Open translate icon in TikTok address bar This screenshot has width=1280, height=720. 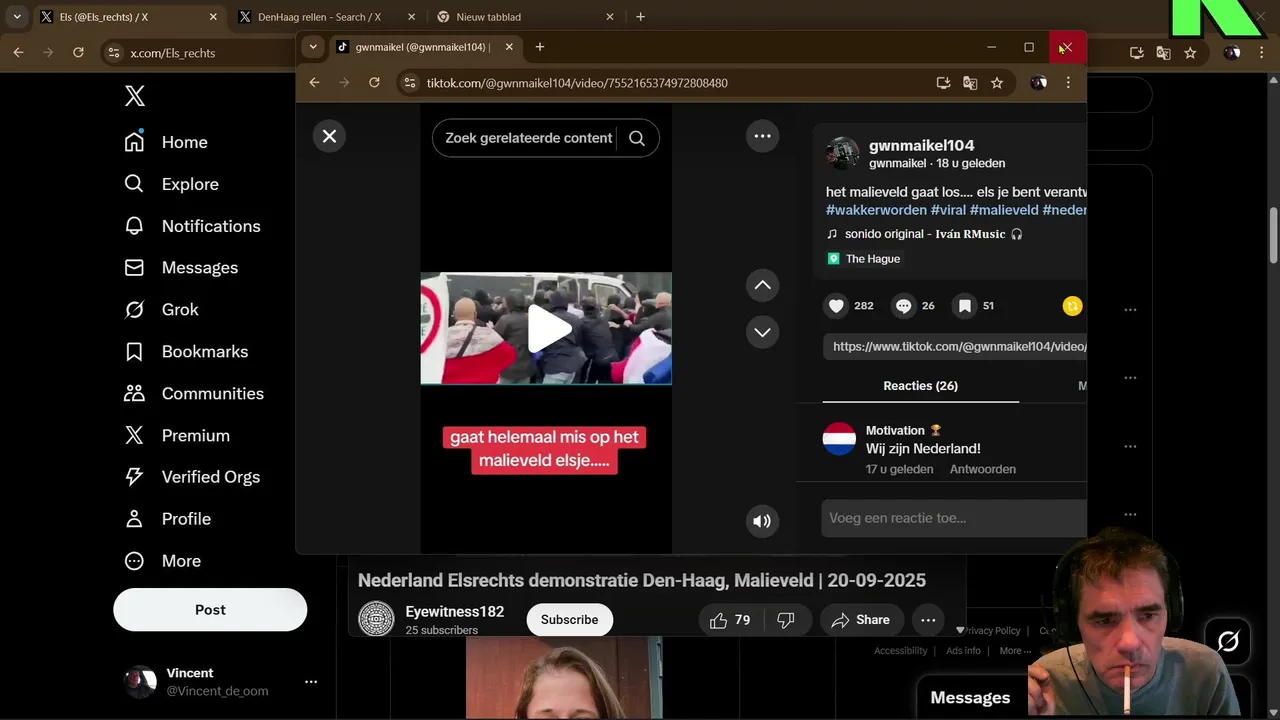970,83
